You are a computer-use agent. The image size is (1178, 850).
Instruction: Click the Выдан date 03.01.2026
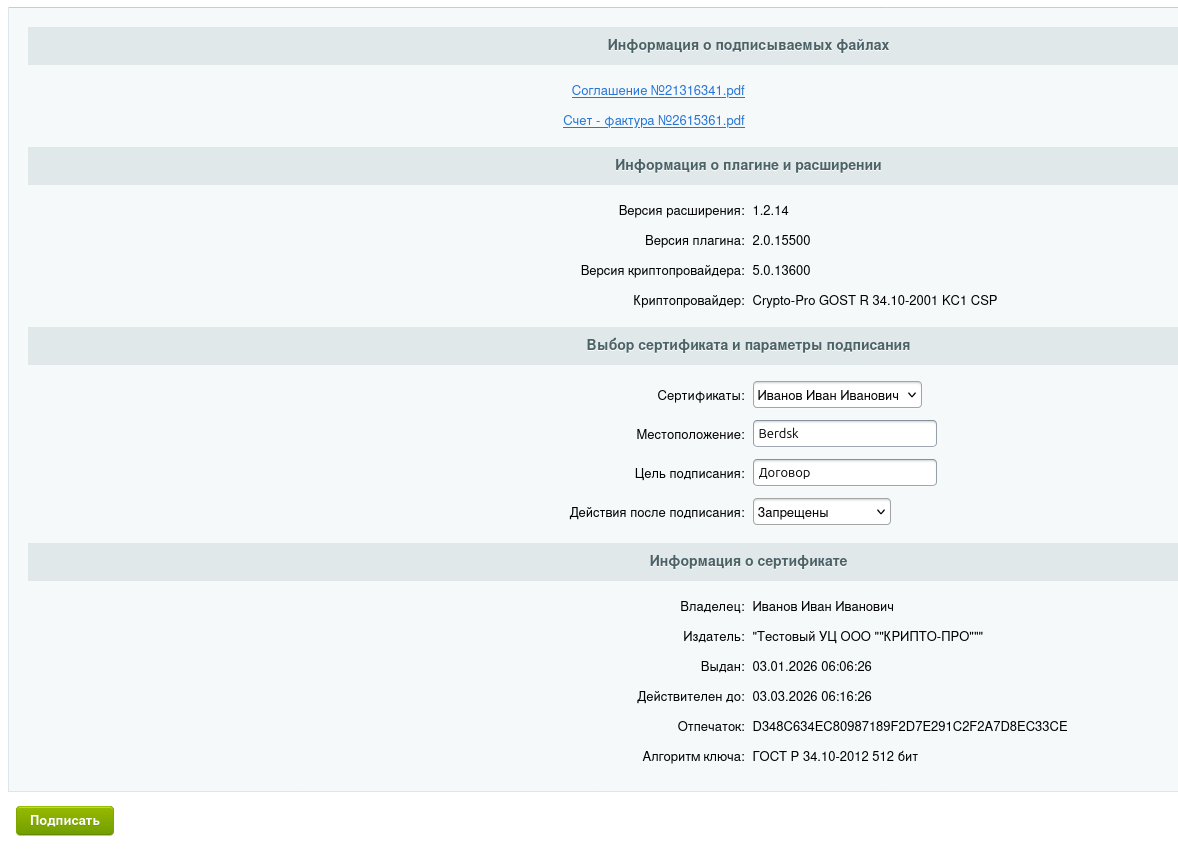(812, 666)
